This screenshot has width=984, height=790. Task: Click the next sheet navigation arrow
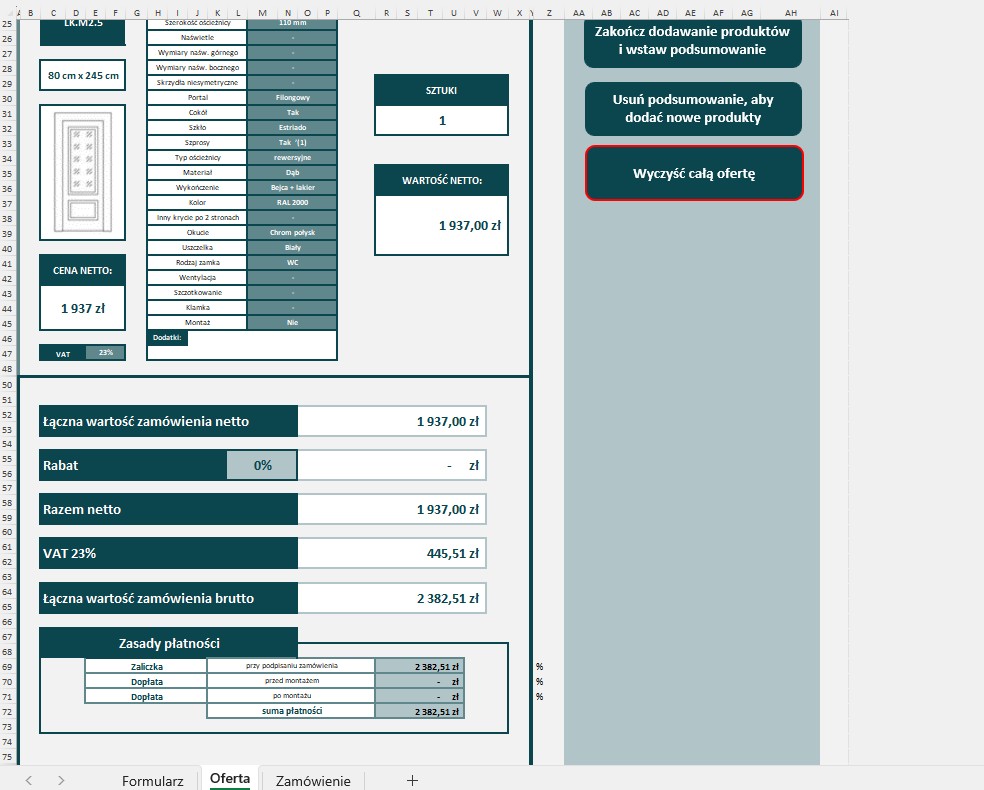61,780
